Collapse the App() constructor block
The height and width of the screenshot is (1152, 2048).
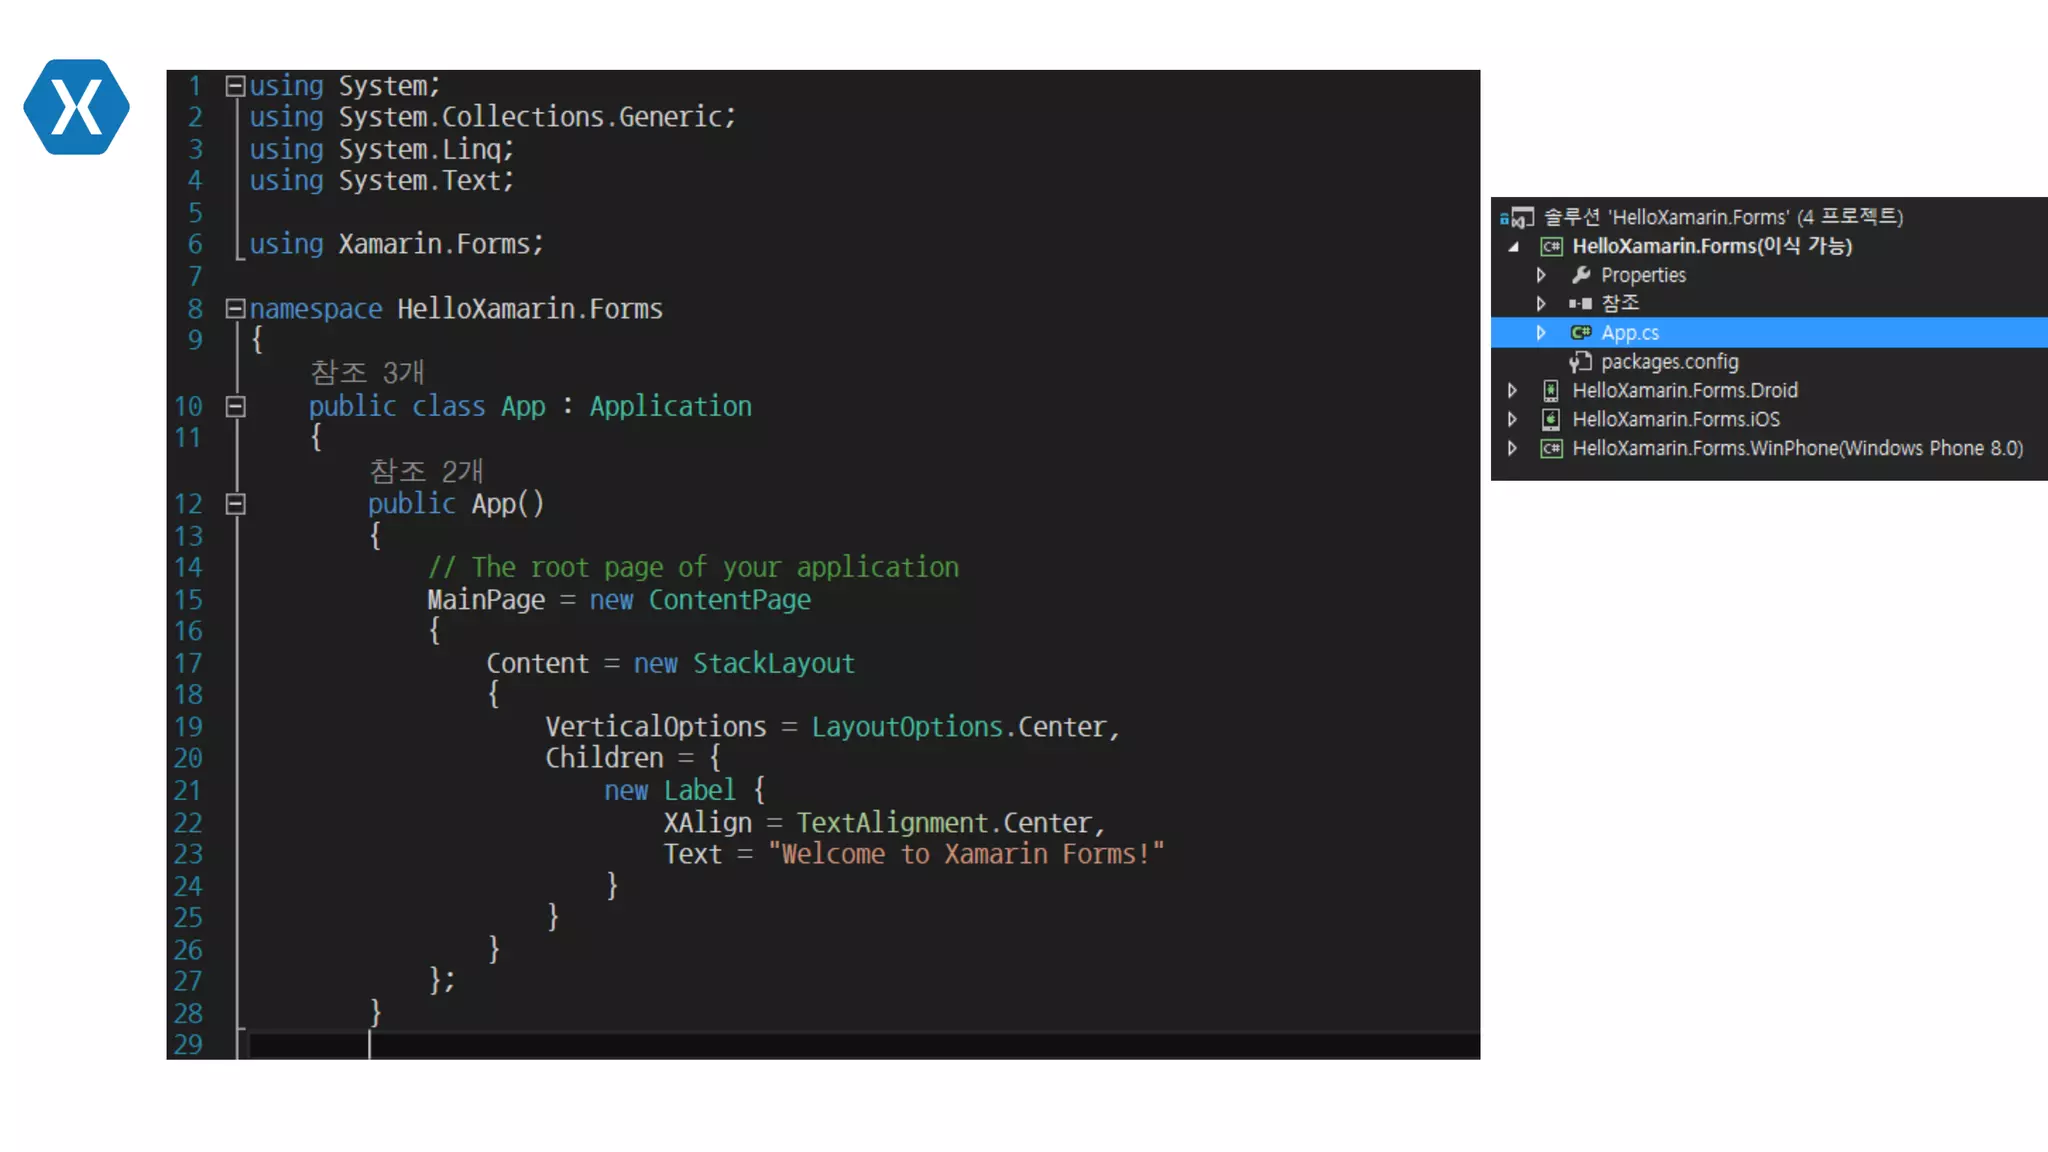pos(235,504)
